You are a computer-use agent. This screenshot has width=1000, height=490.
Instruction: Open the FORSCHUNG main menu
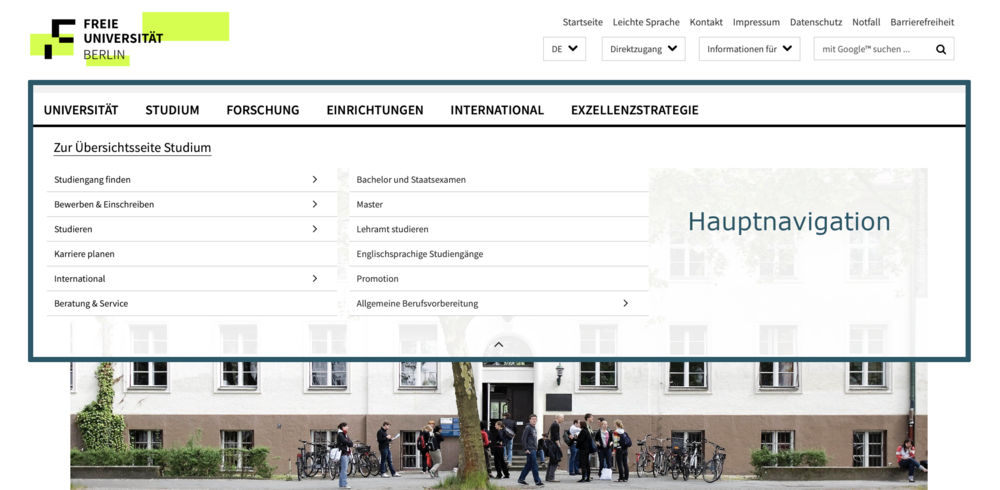[x=263, y=110]
